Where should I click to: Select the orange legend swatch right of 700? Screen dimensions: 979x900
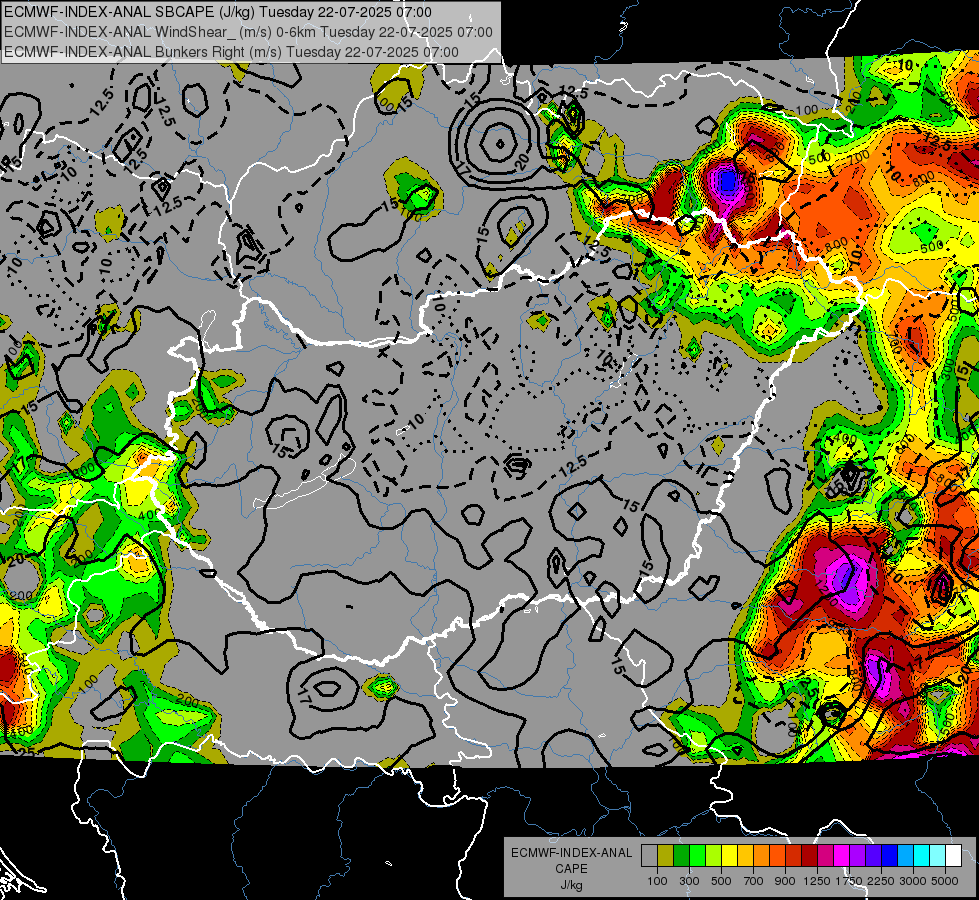click(761, 856)
